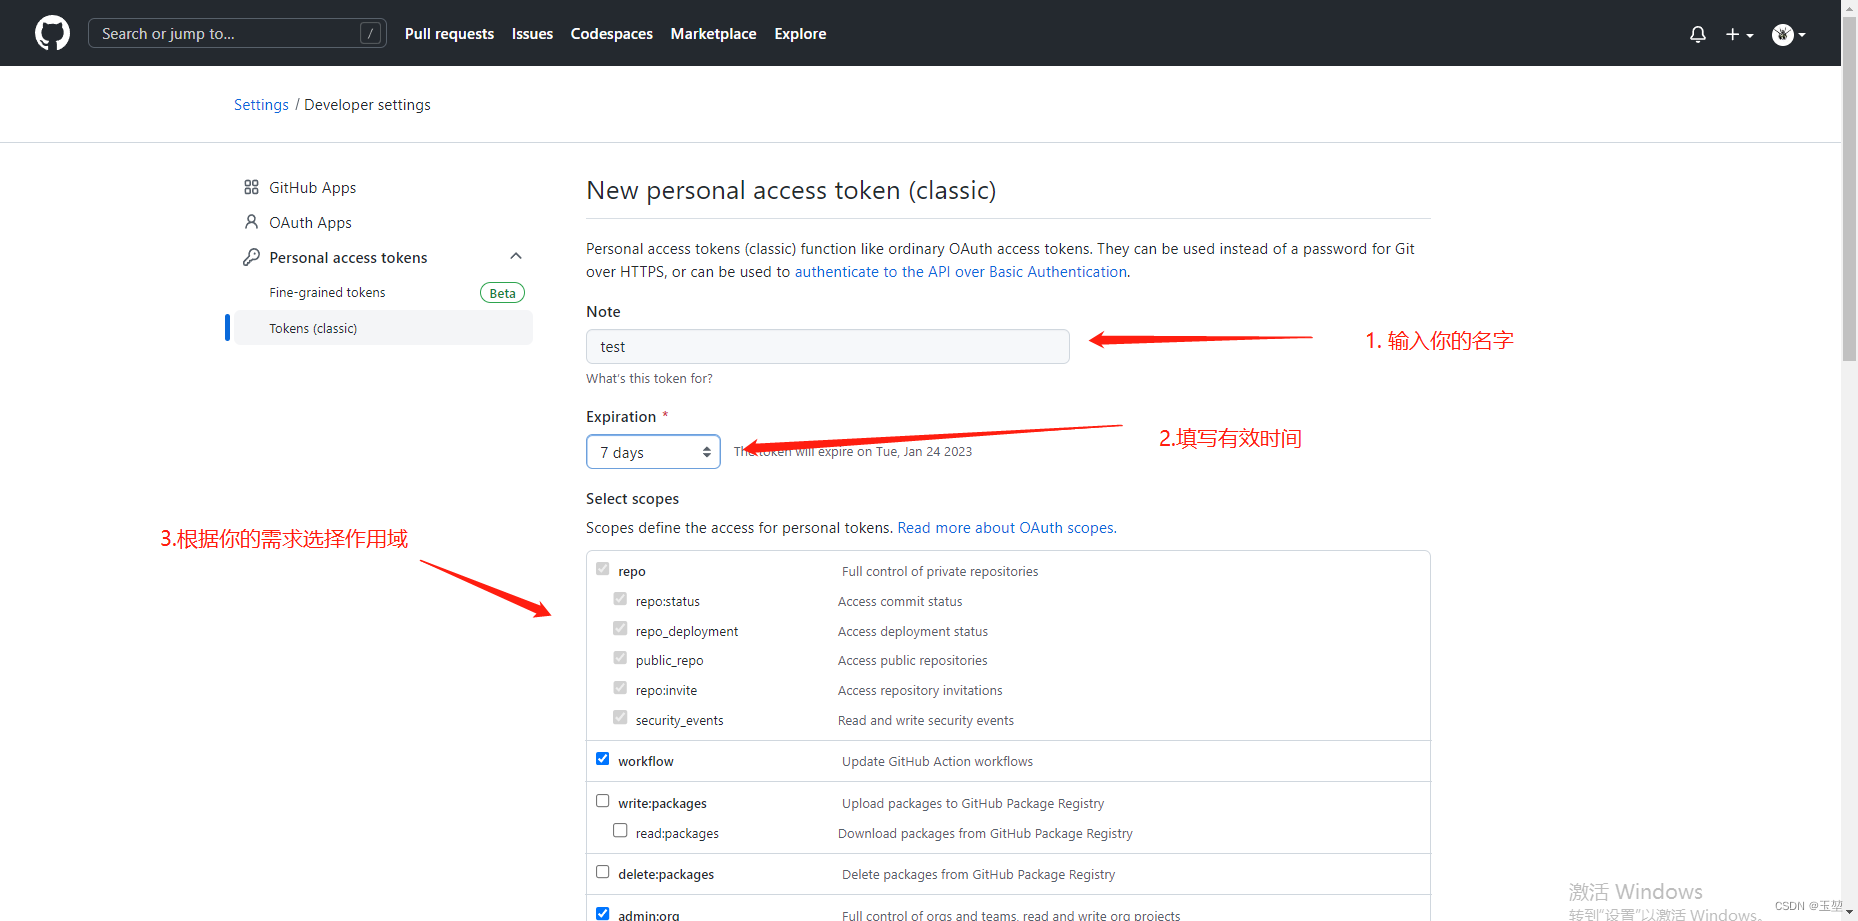1858x921 pixels.
Task: Open Issues in the top nav
Action: pos(532,33)
